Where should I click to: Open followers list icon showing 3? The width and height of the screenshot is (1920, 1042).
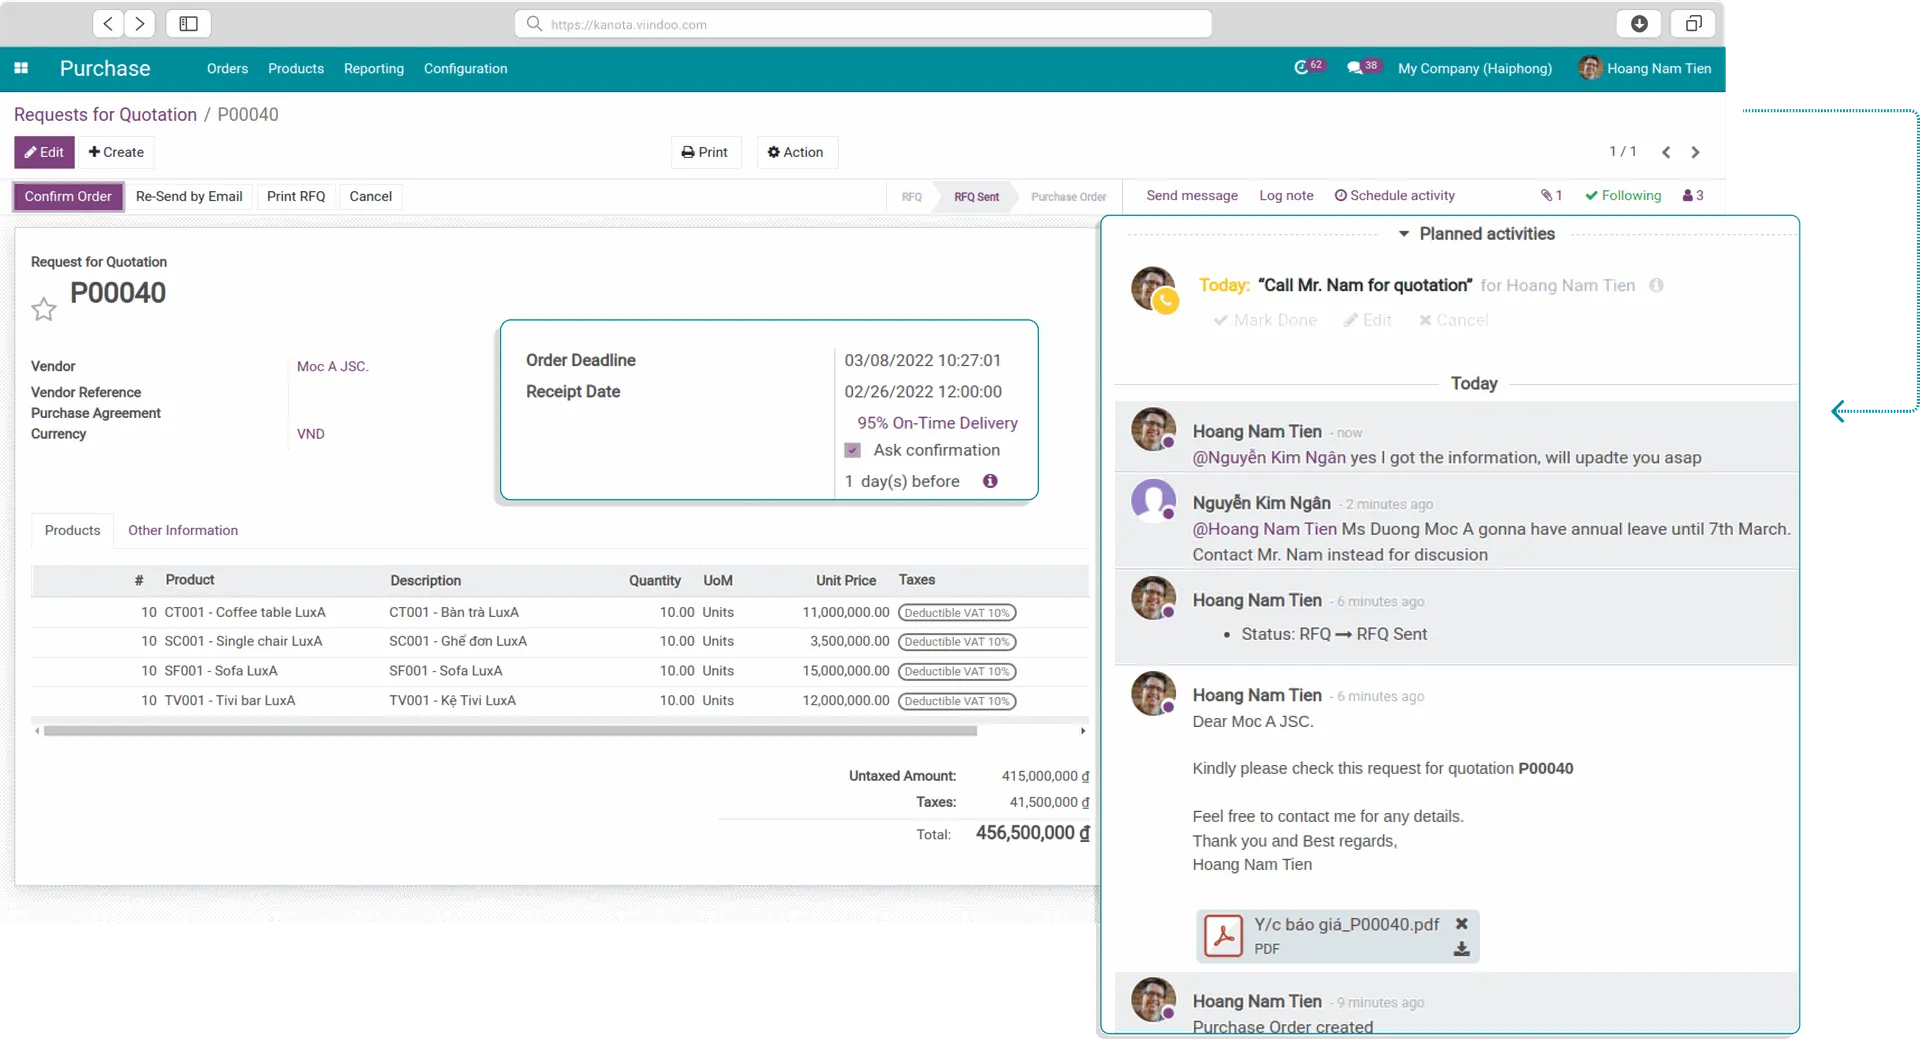[x=1693, y=196]
